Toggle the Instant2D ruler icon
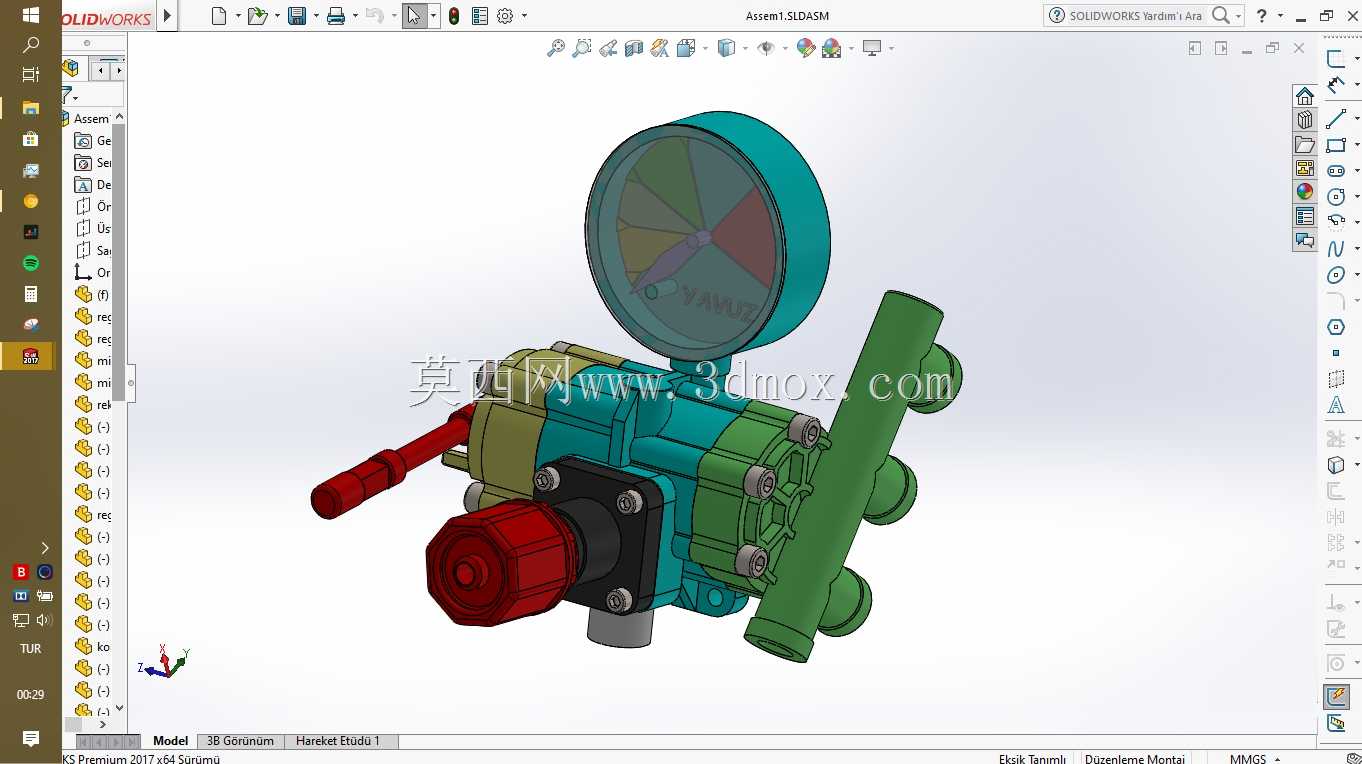1362x764 pixels. point(1336,722)
